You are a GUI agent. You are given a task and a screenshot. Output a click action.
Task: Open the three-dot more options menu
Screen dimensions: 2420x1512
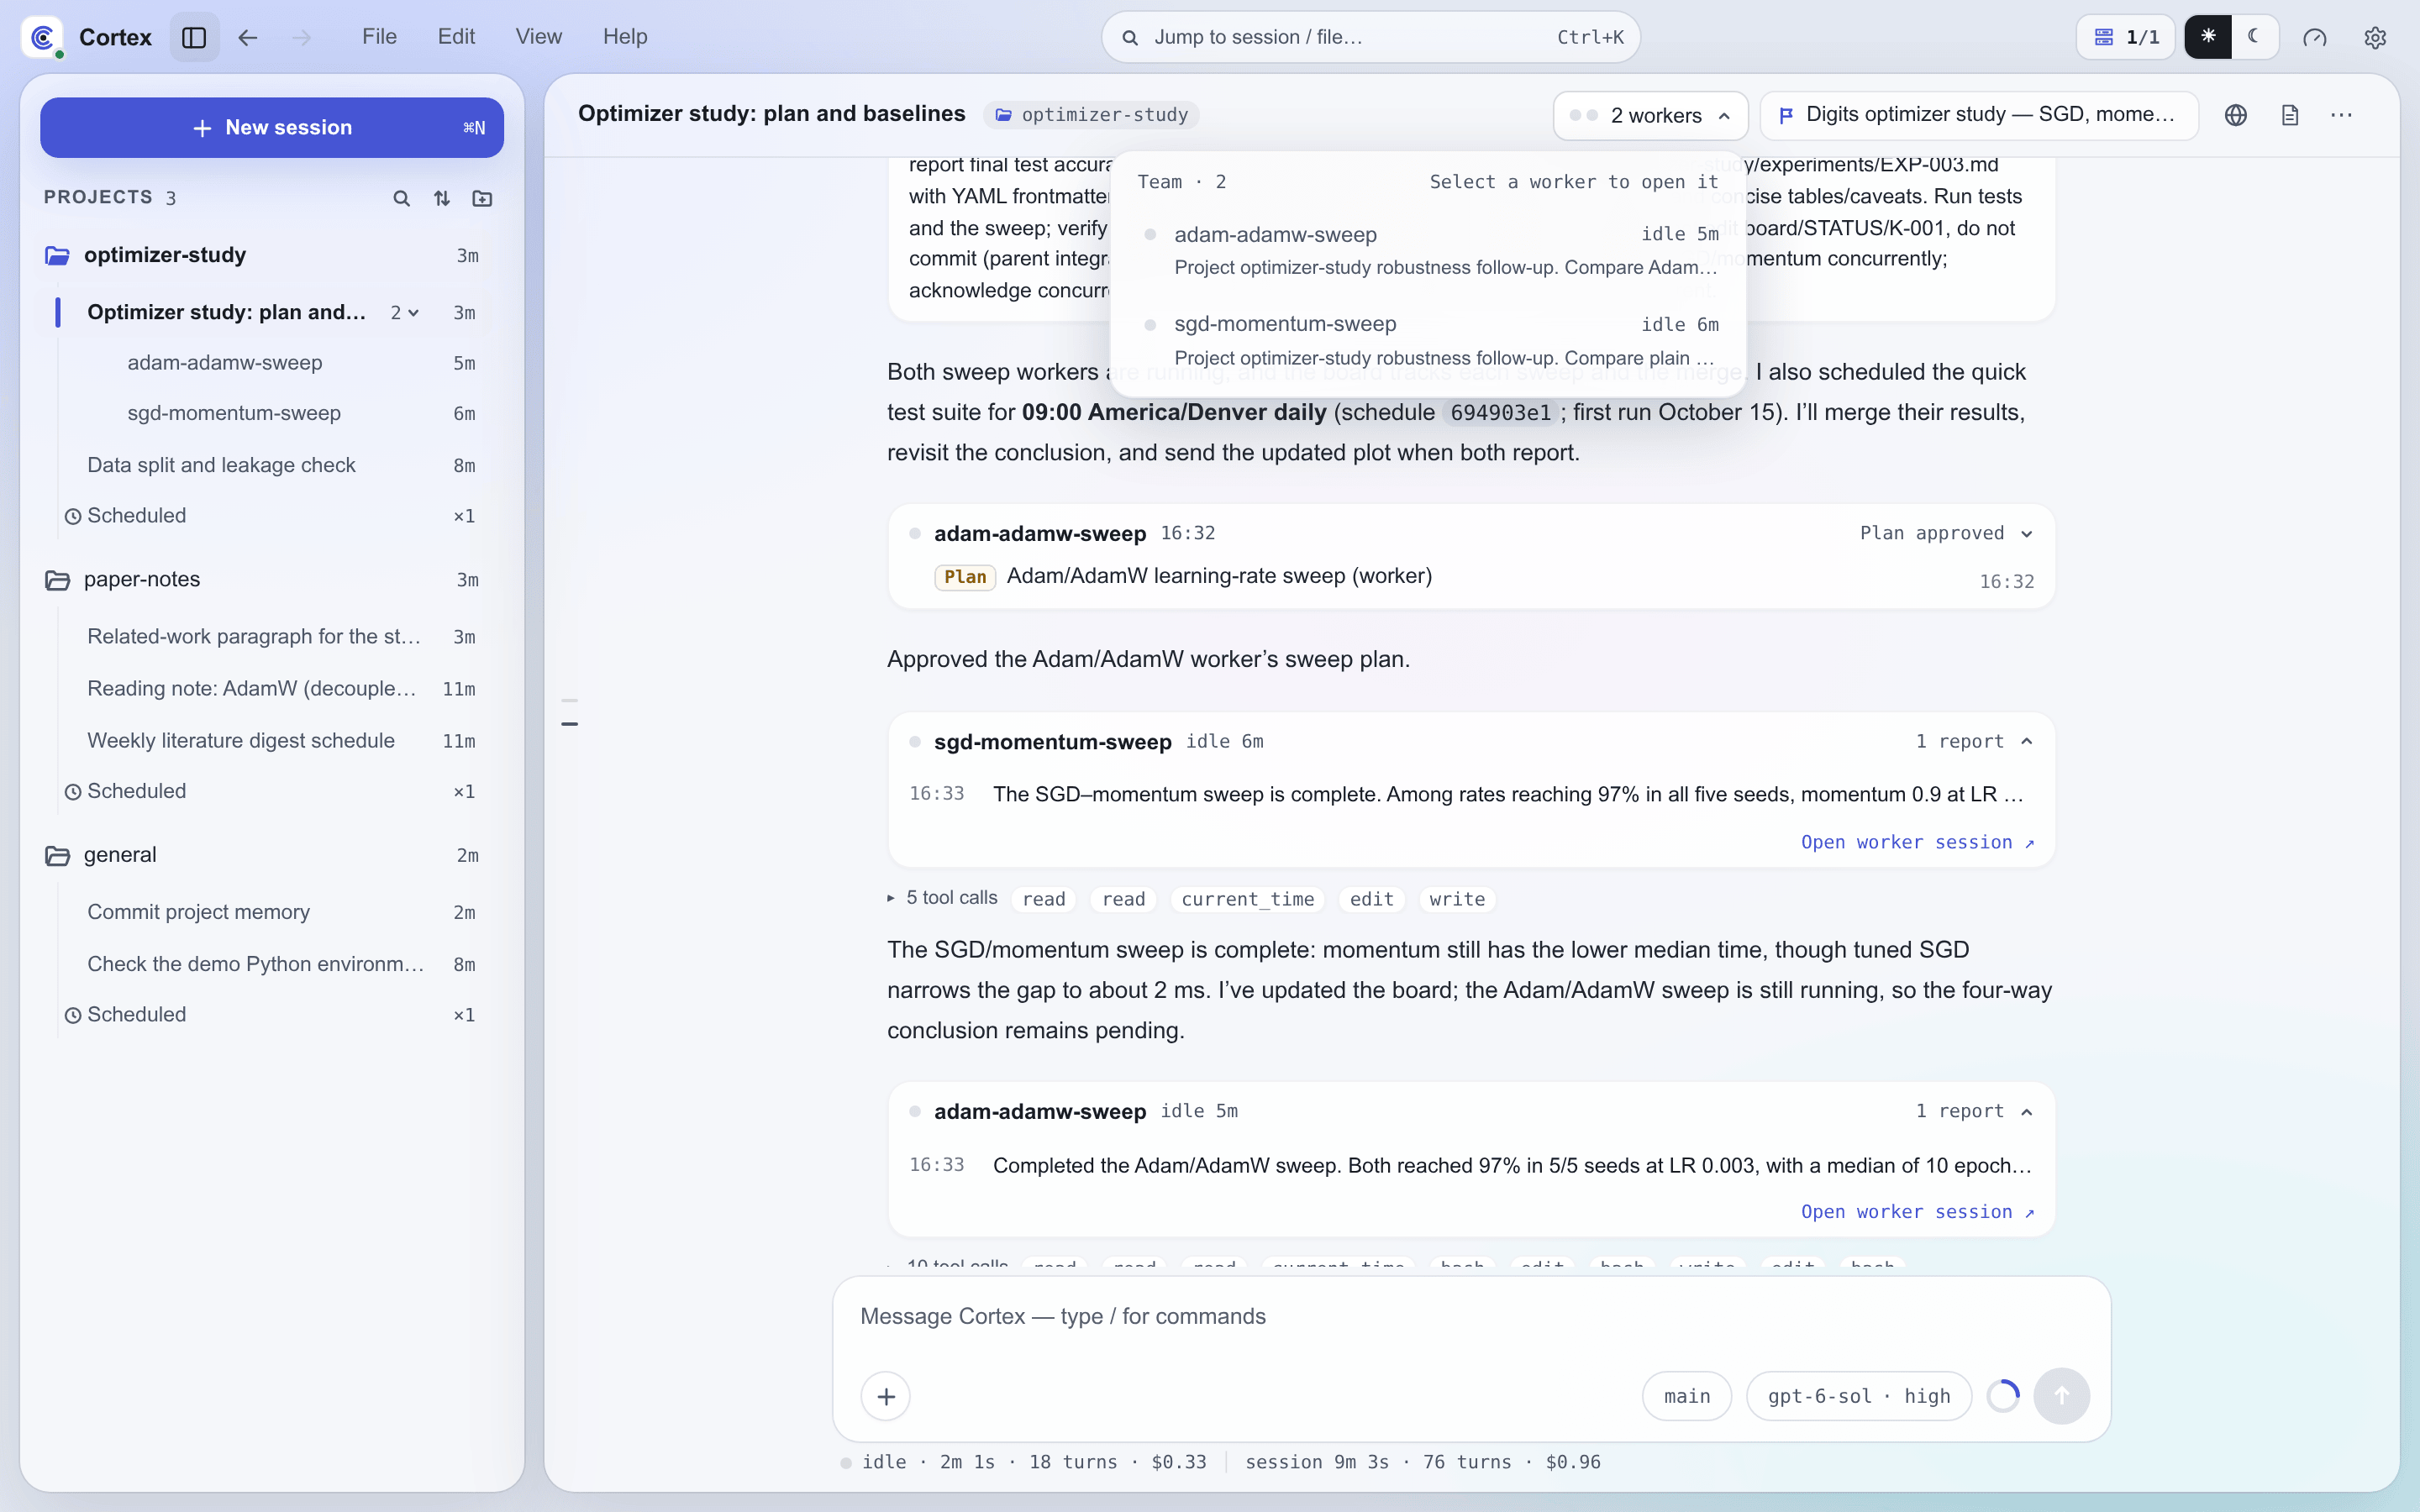[x=2341, y=115]
